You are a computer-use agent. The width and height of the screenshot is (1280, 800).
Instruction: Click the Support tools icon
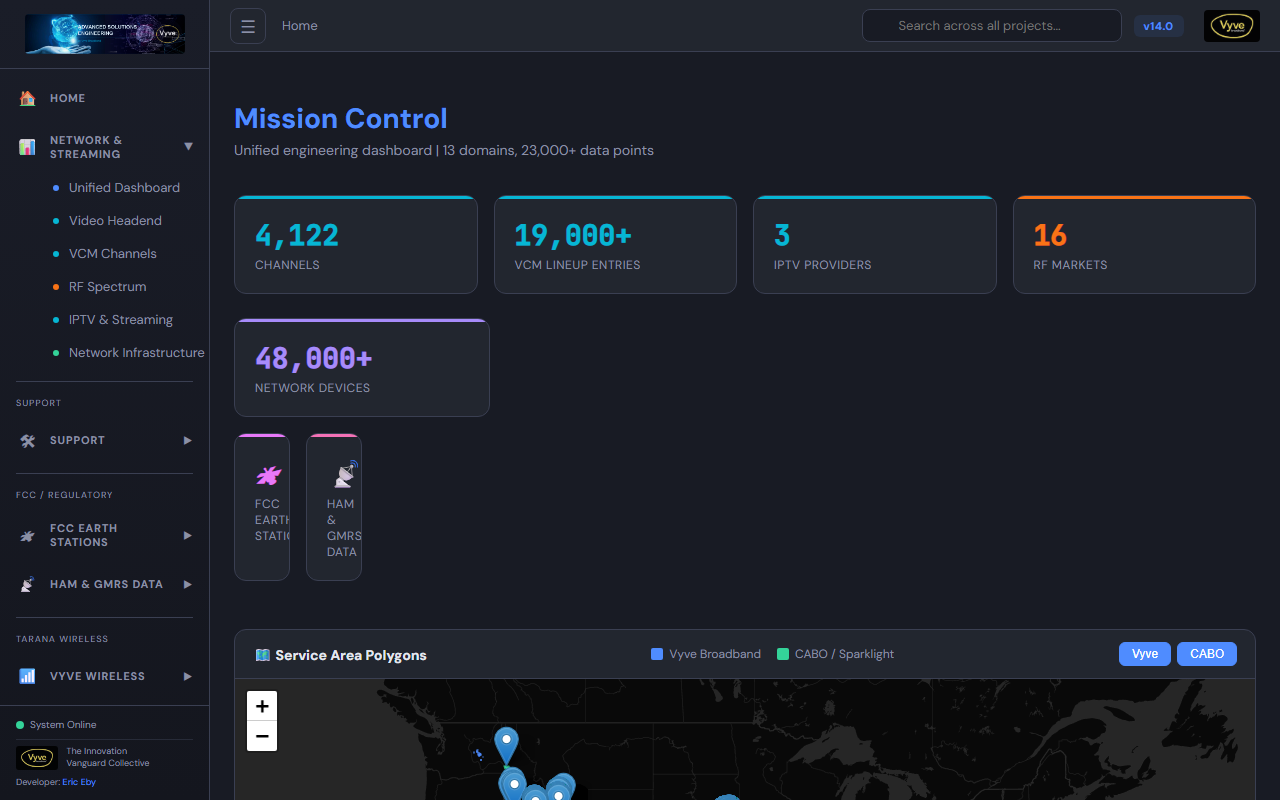point(27,440)
